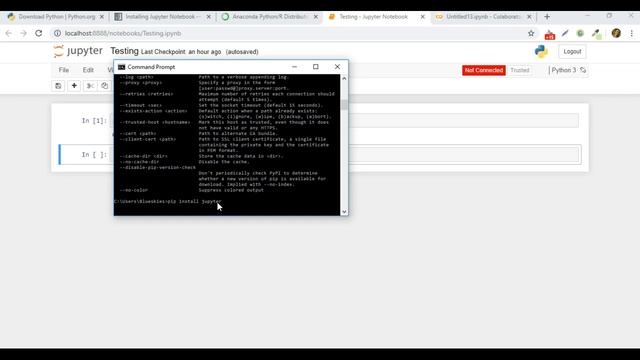Viewport: 640px width, 360px height.
Task: Click the notebook title Testing
Action: [124, 51]
